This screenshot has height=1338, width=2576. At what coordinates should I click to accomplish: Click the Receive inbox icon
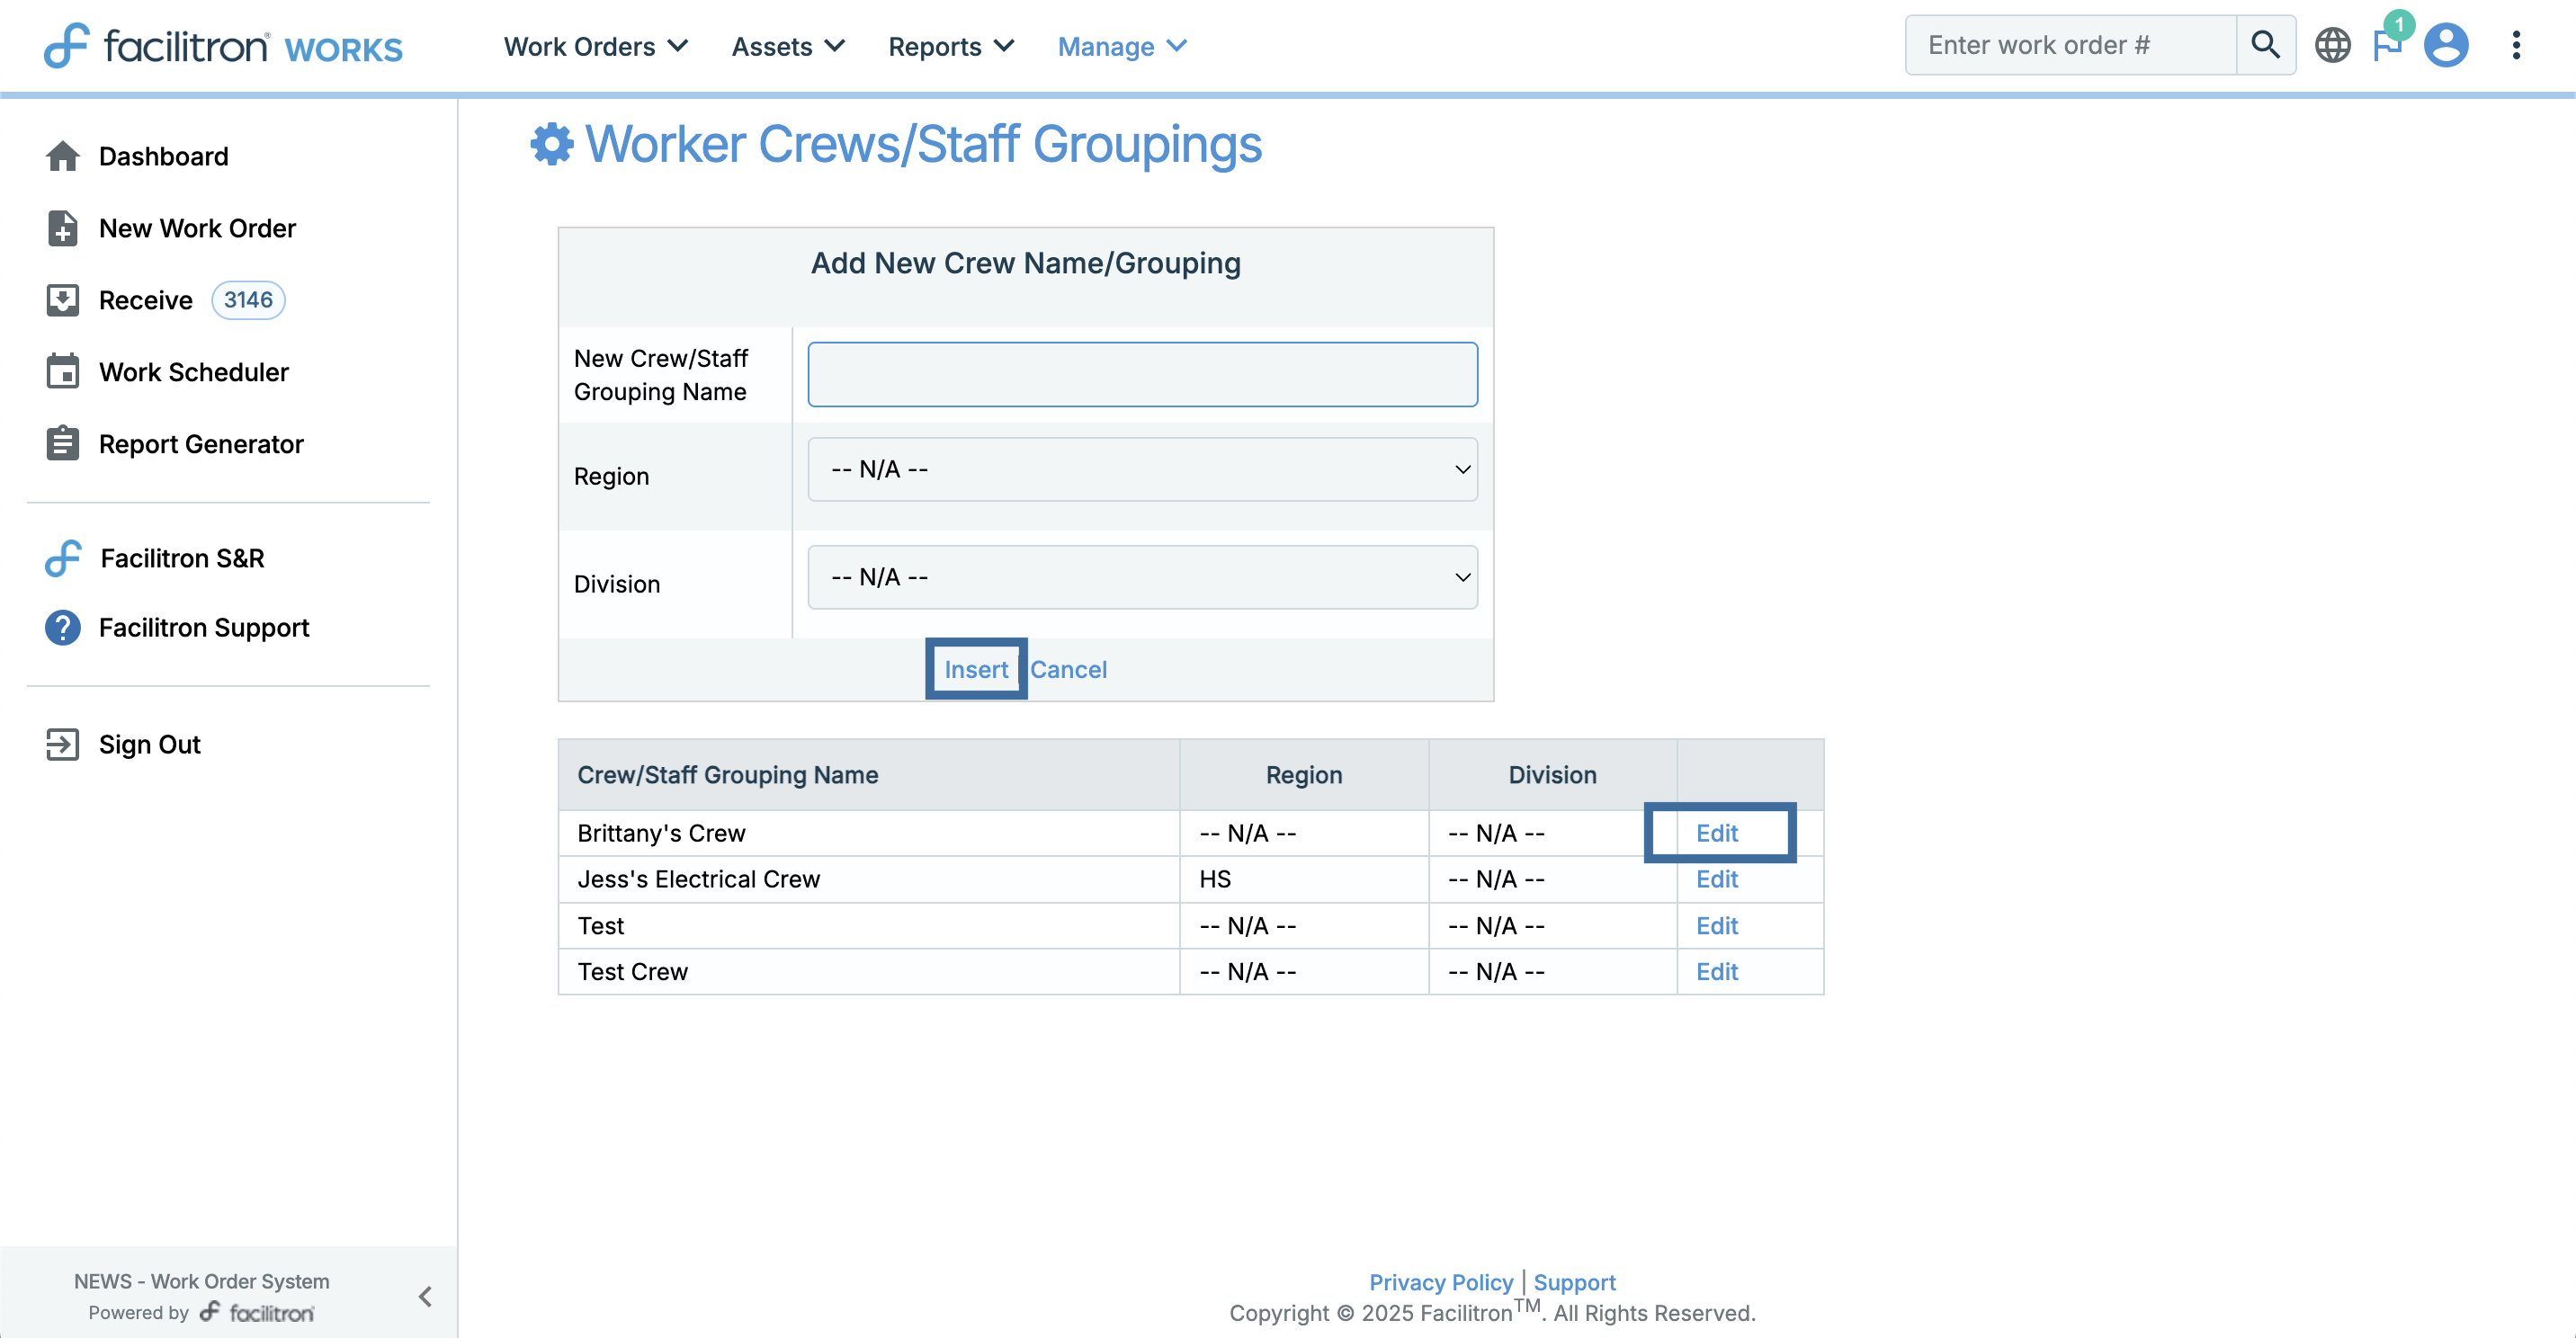point(62,300)
